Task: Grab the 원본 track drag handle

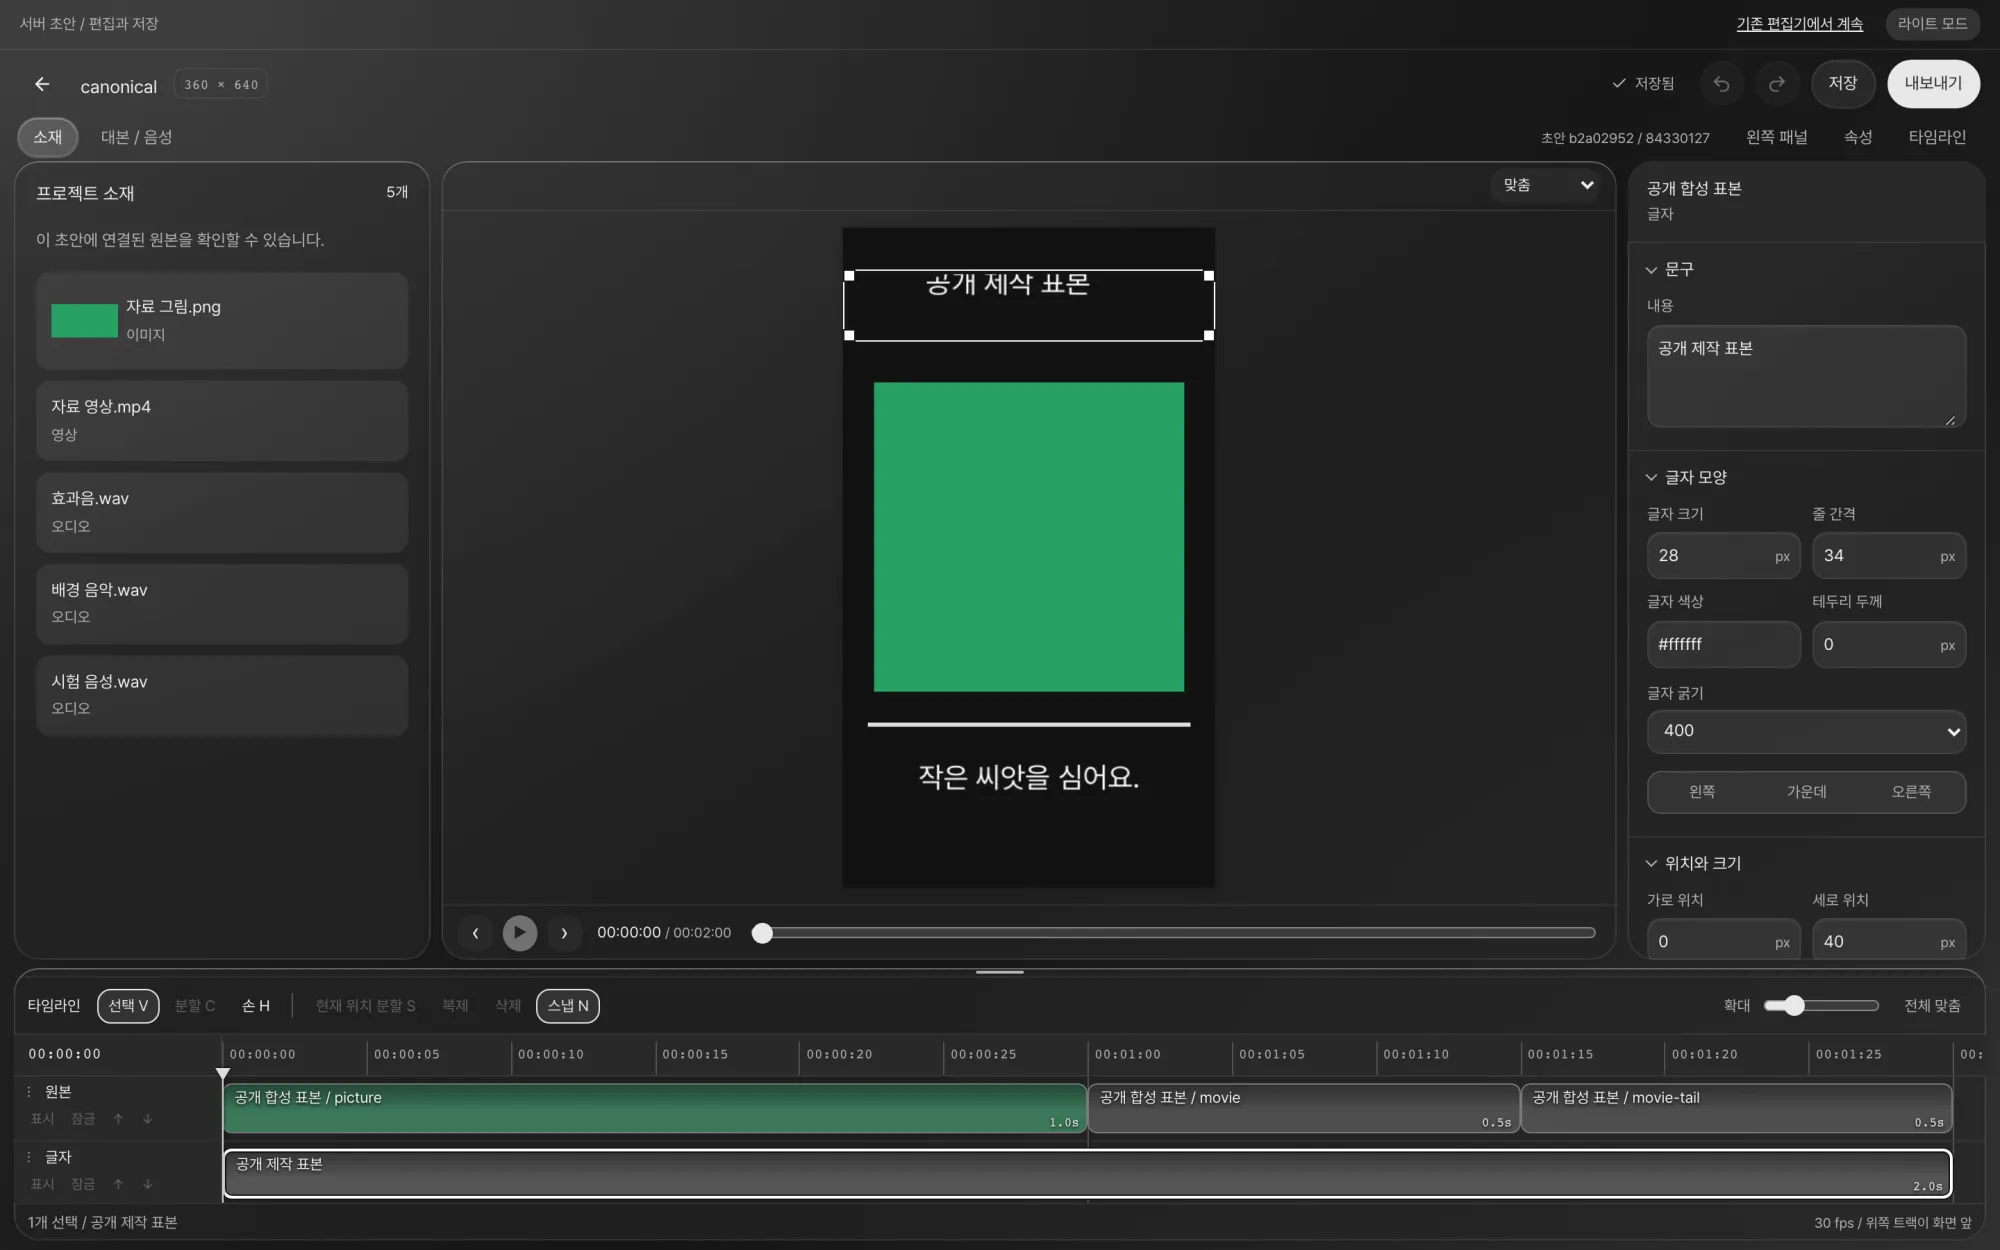Action: 29,1092
